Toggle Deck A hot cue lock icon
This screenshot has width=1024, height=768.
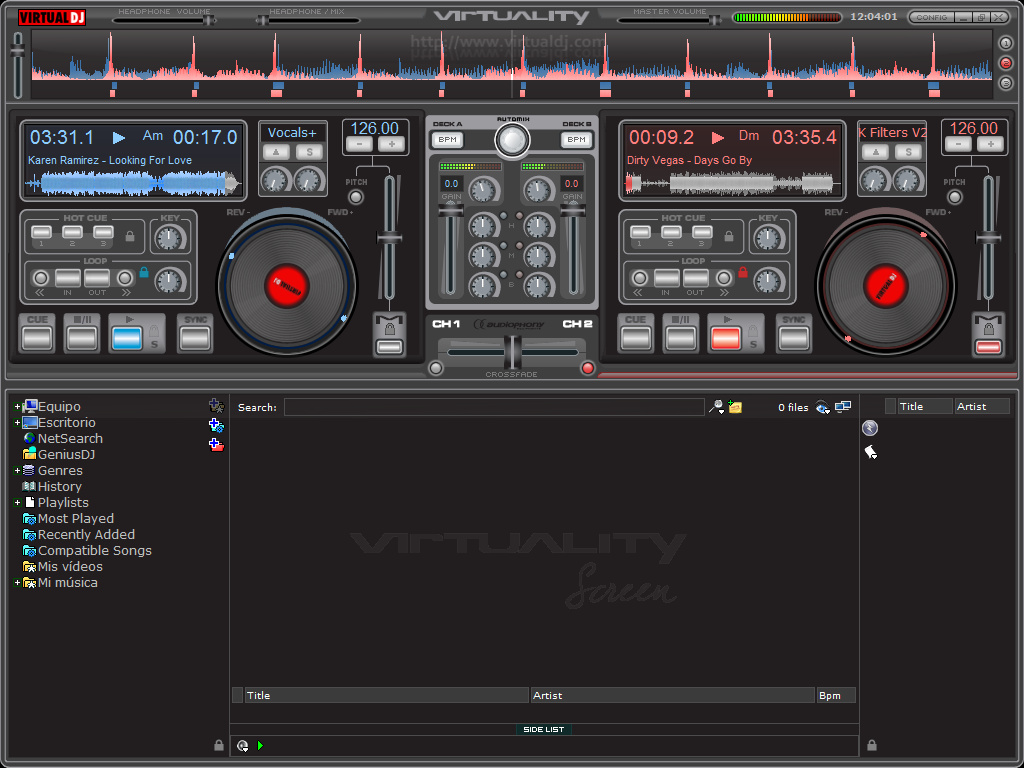130,236
